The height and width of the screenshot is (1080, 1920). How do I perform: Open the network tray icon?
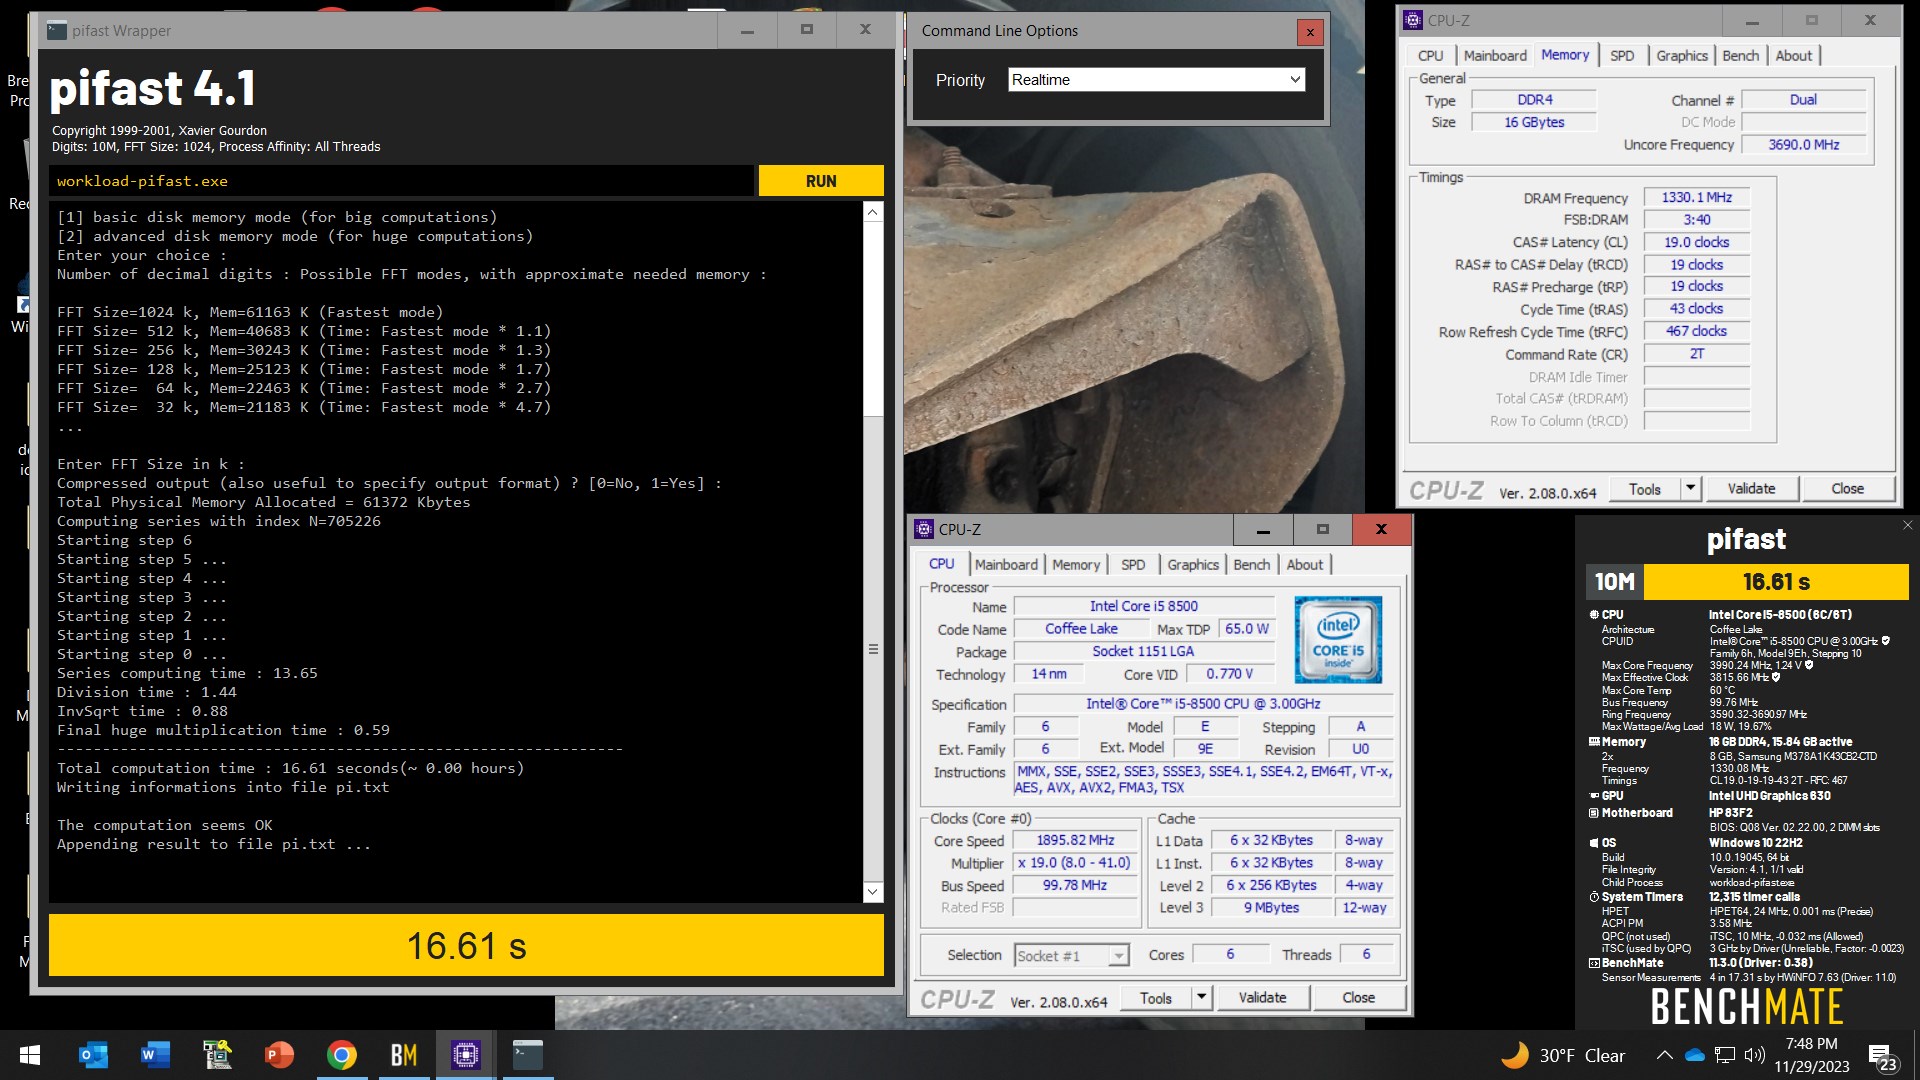point(1724,1055)
